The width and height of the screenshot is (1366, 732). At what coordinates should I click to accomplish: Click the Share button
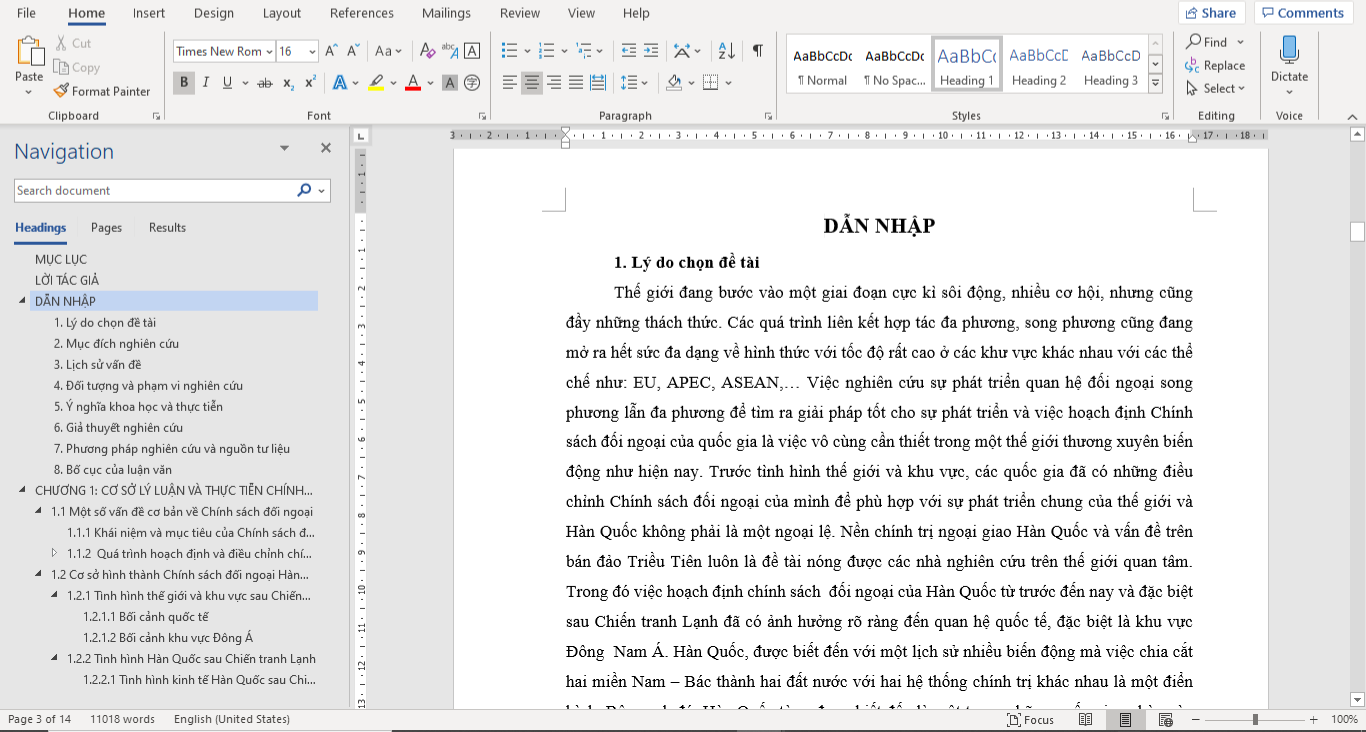pos(1211,13)
